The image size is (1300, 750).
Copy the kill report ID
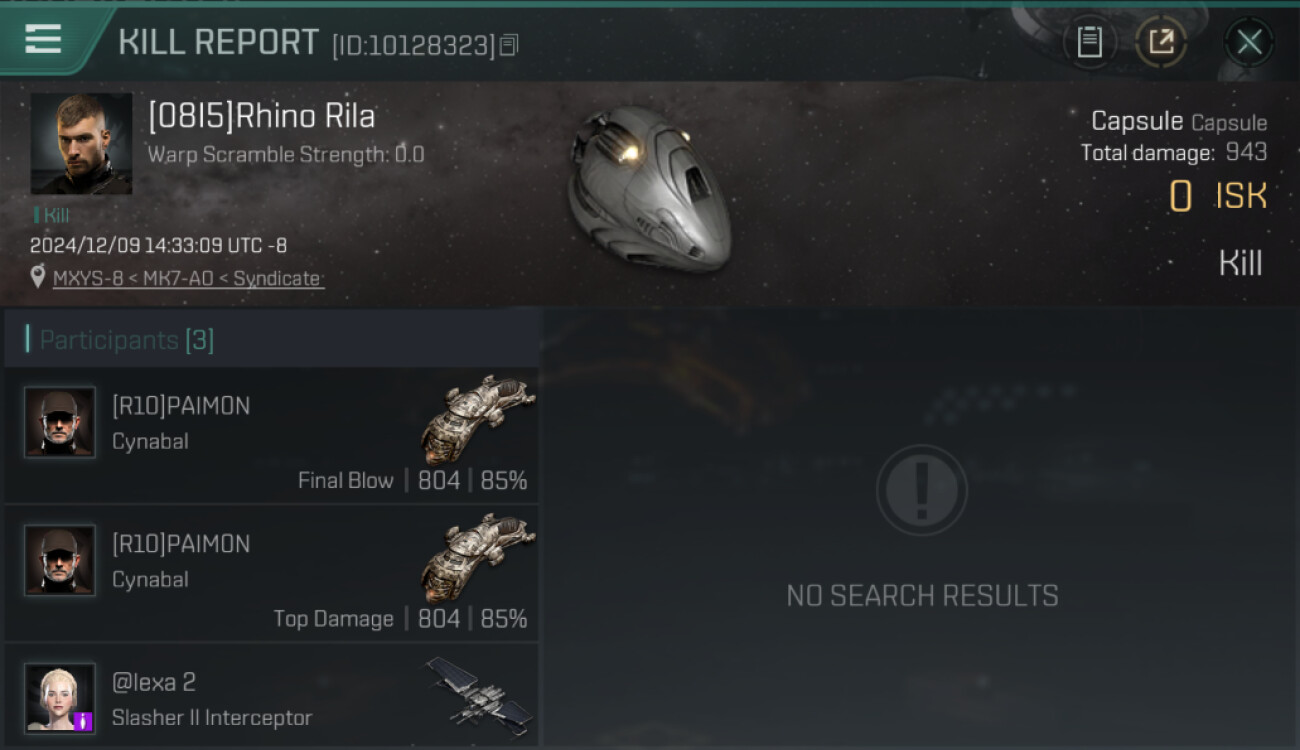(x=509, y=45)
